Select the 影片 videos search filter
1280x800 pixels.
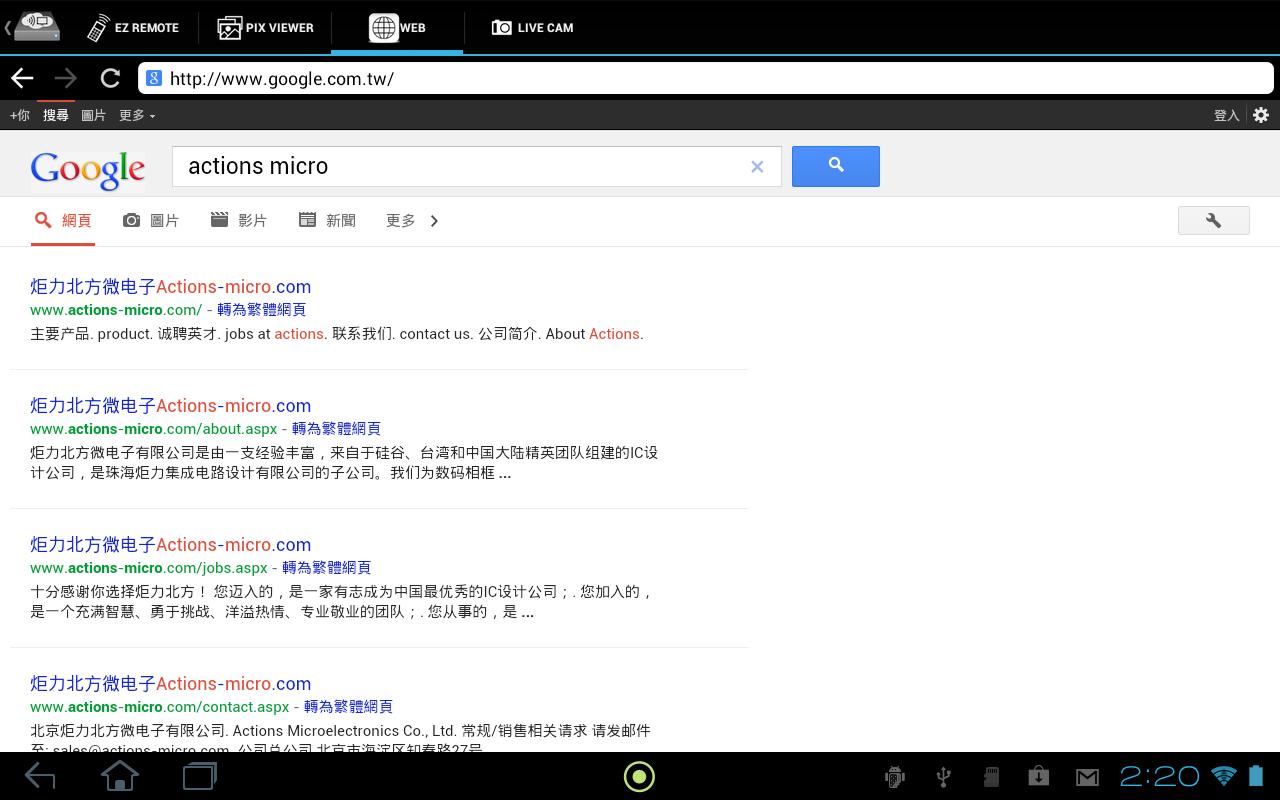238,221
